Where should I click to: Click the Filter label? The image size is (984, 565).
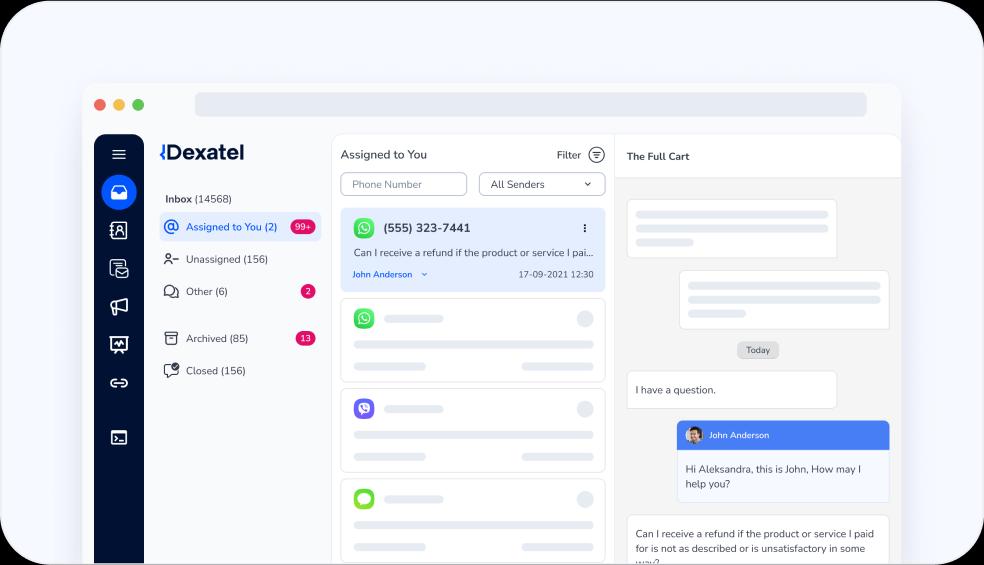[569, 155]
